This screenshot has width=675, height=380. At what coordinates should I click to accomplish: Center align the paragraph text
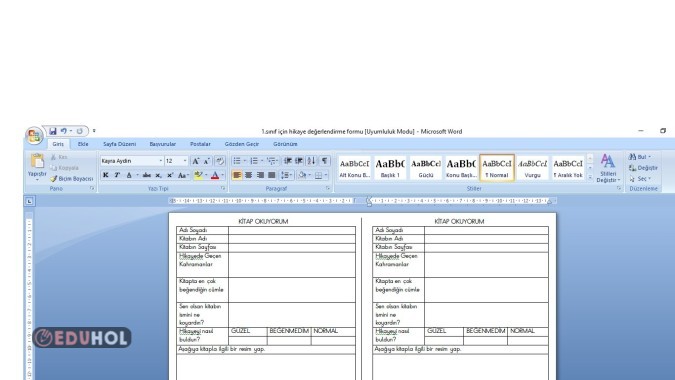pos(248,175)
